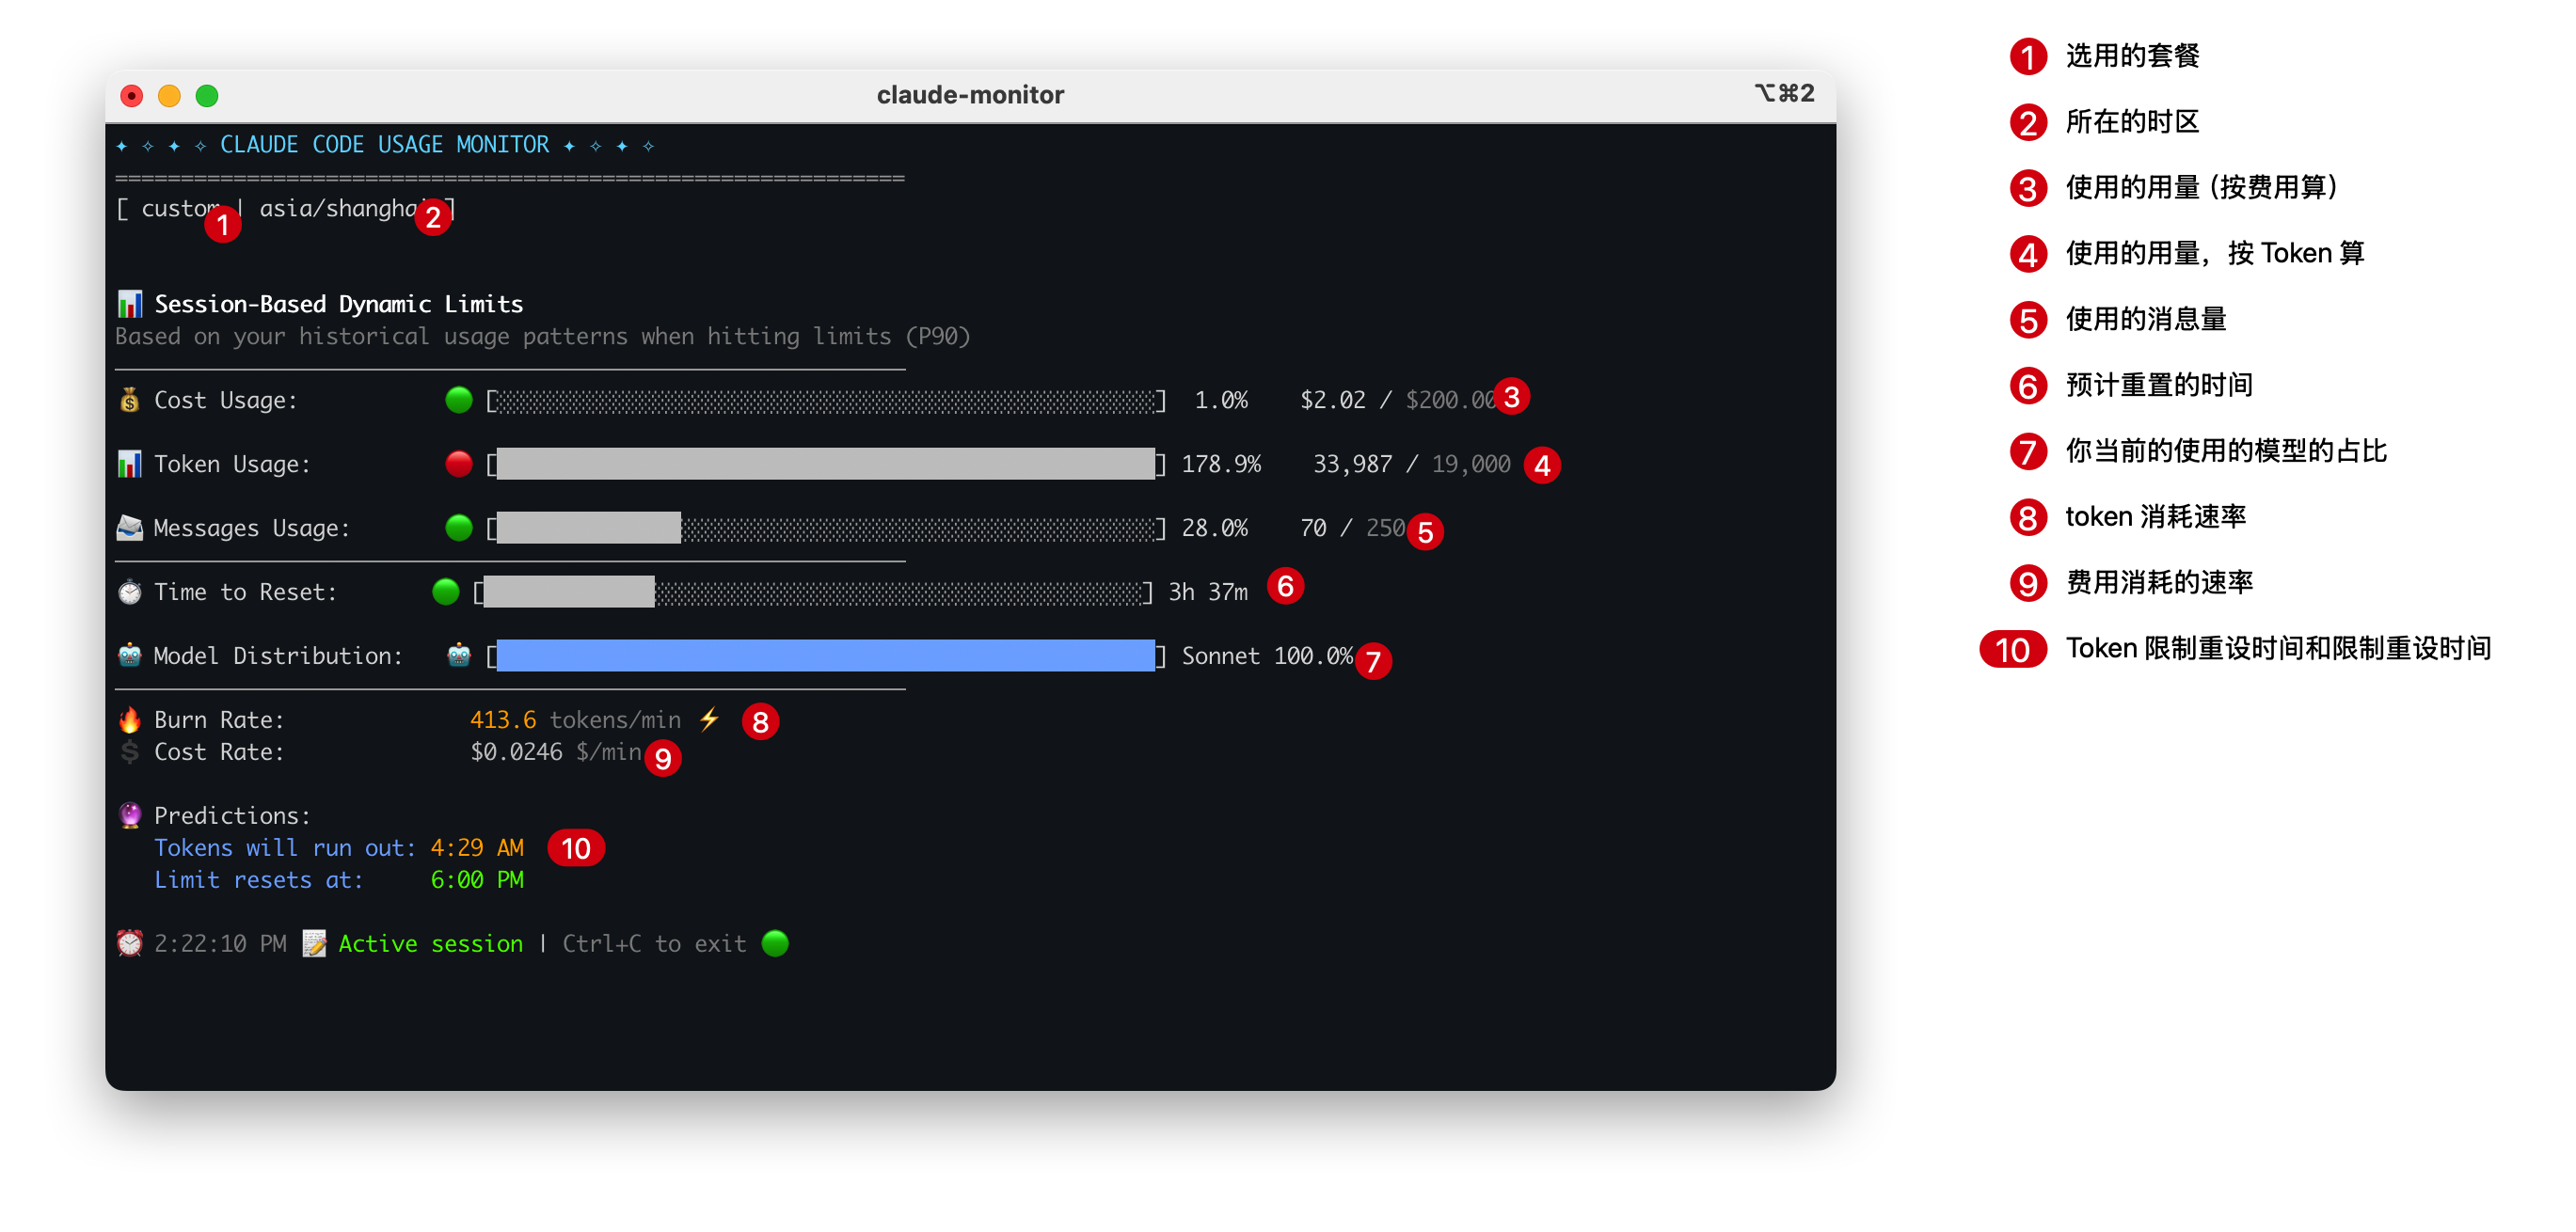Click the Time to Reset progress bar

812,592
